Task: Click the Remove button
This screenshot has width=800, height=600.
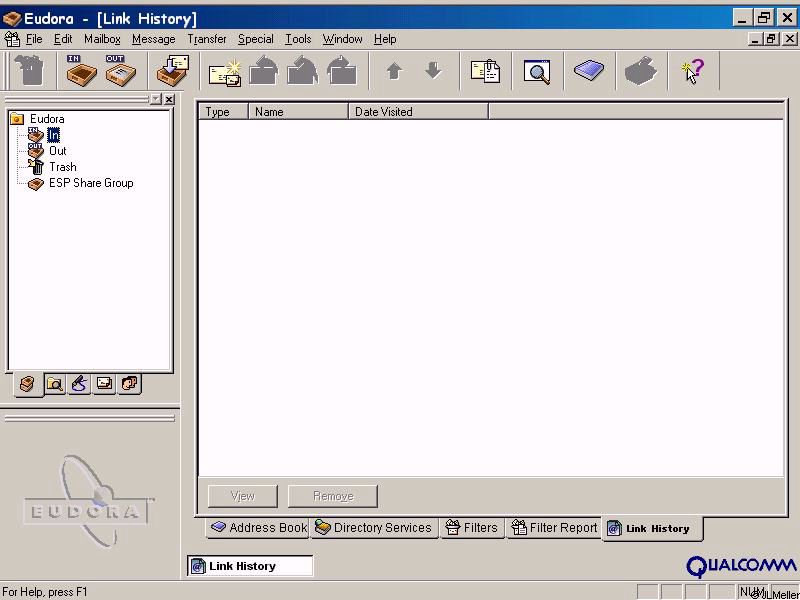Action: [x=333, y=496]
